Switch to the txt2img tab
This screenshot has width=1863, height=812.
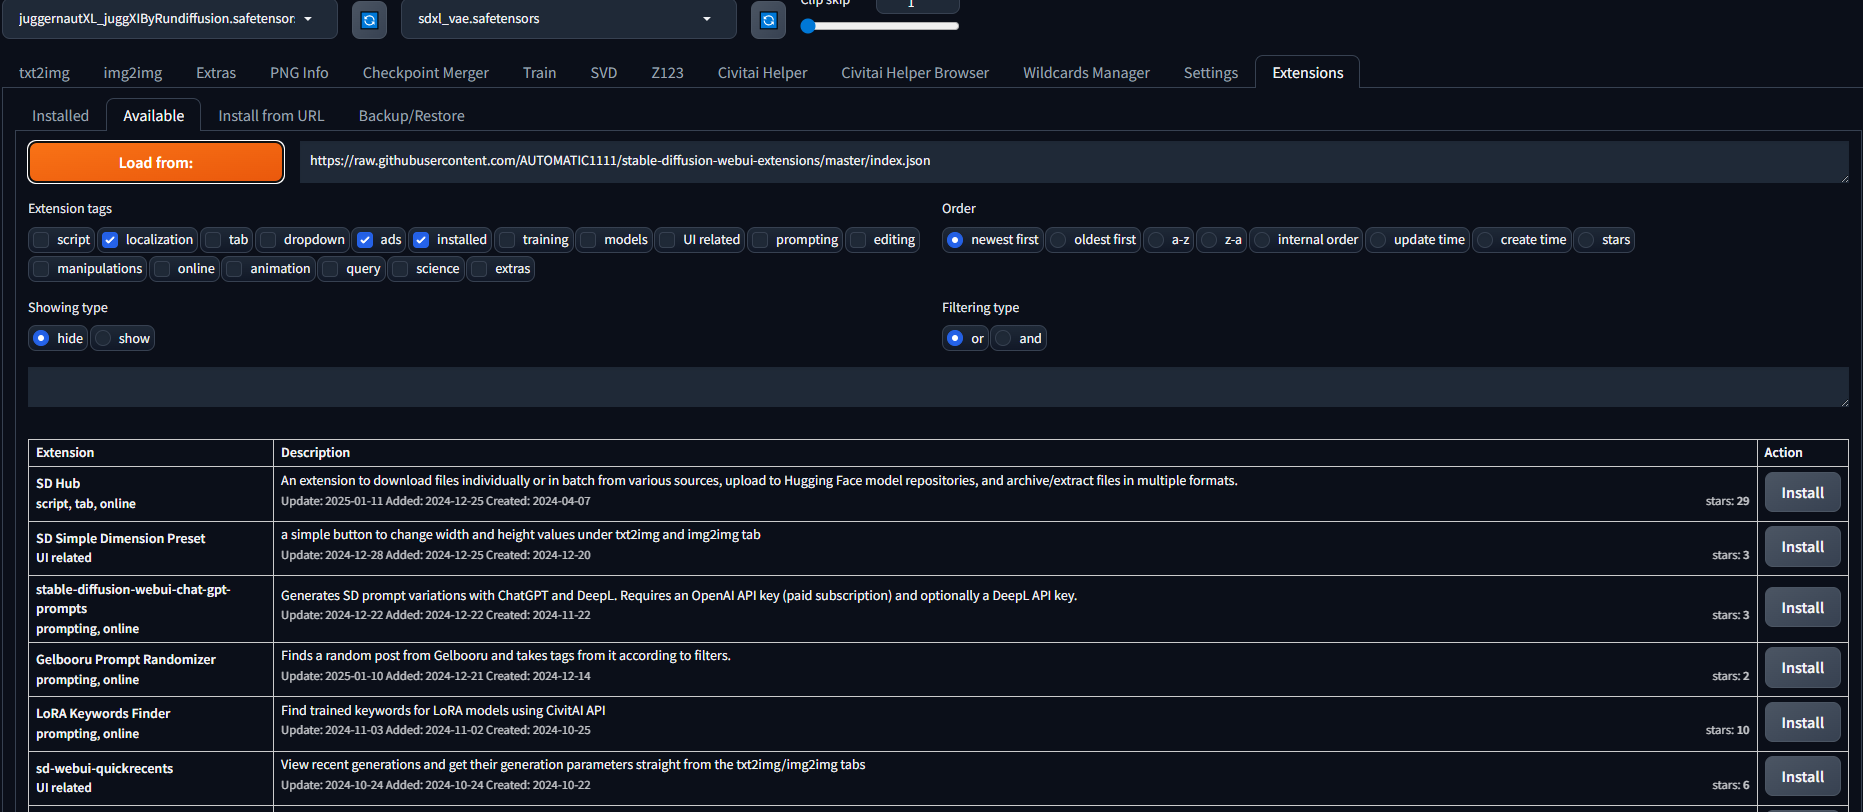44,73
